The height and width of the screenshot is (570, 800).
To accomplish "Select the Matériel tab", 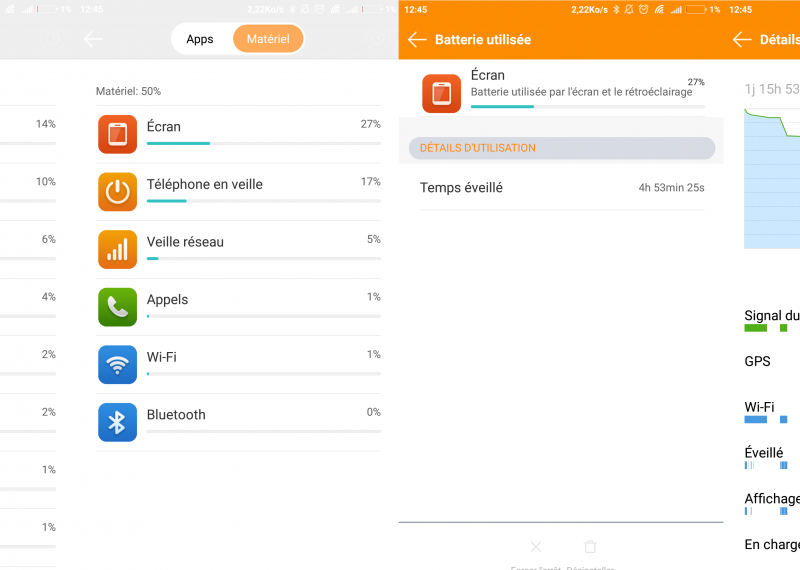I will (x=268, y=39).
